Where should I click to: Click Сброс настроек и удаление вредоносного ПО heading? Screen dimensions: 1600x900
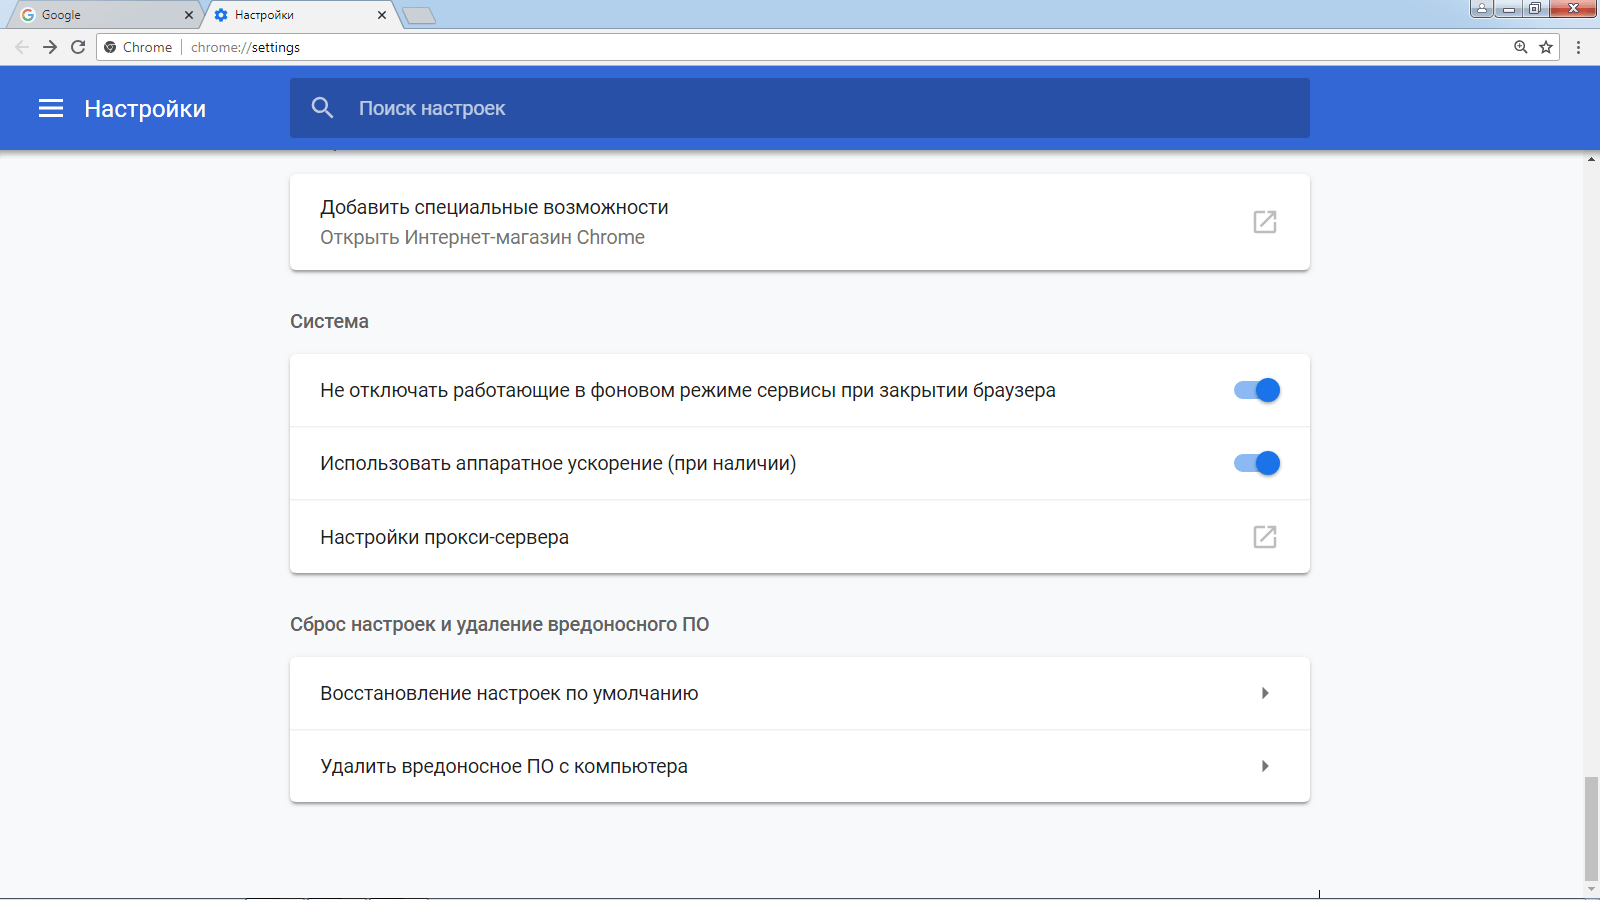(x=499, y=624)
